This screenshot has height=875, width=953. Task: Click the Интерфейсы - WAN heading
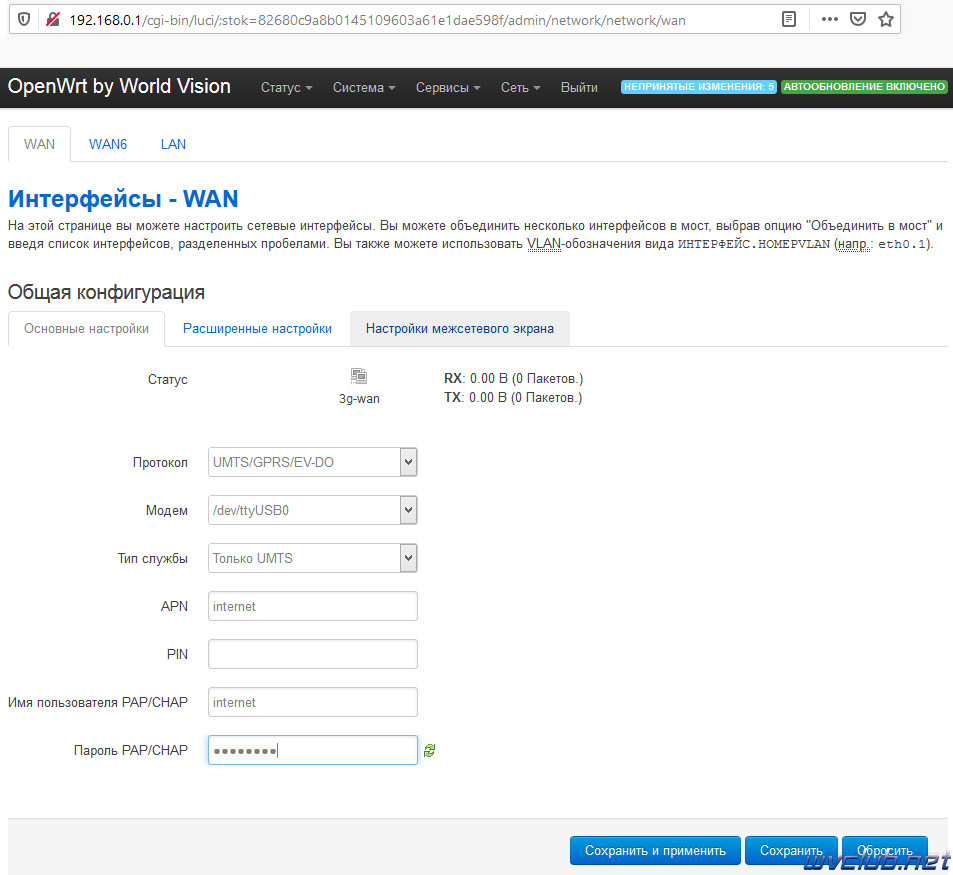click(123, 199)
